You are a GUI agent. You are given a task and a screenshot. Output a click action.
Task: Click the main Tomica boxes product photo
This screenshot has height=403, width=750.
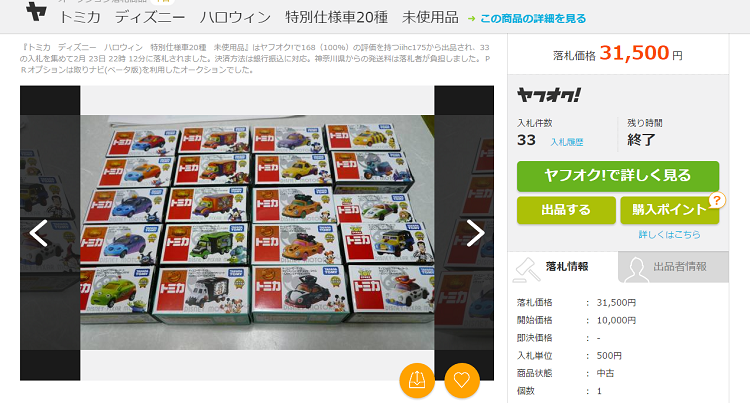257,232
